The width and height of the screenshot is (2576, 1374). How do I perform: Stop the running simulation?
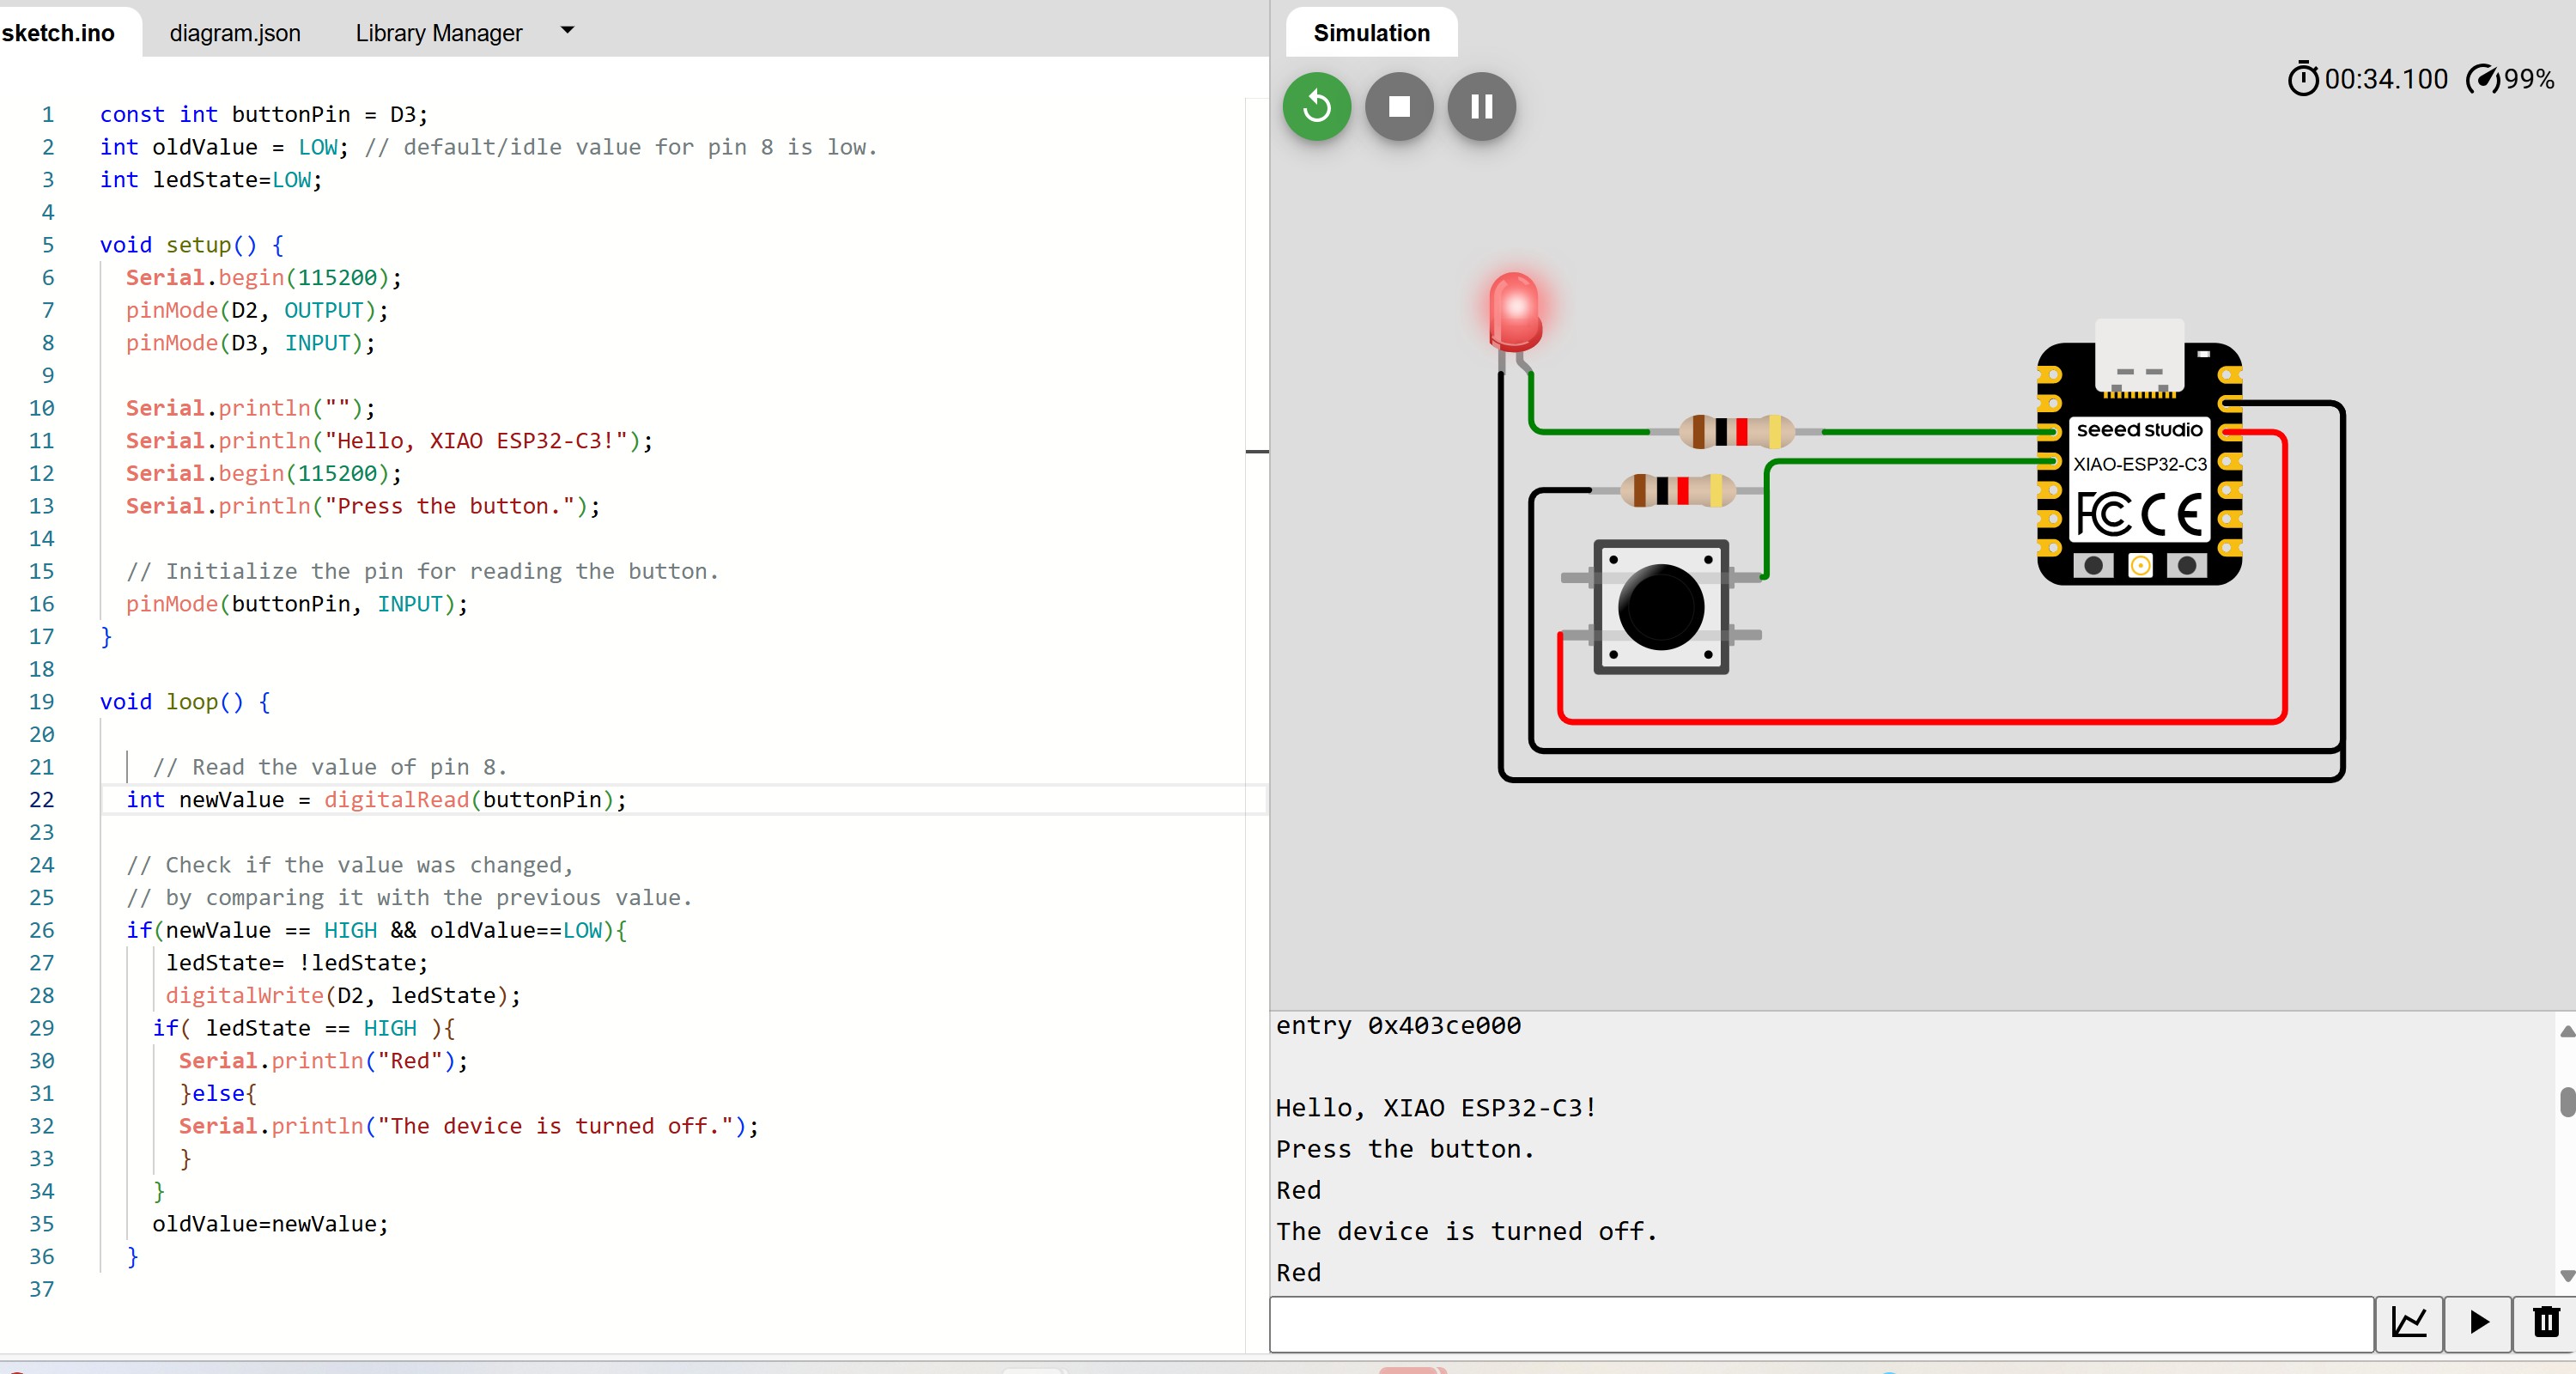[x=1399, y=106]
